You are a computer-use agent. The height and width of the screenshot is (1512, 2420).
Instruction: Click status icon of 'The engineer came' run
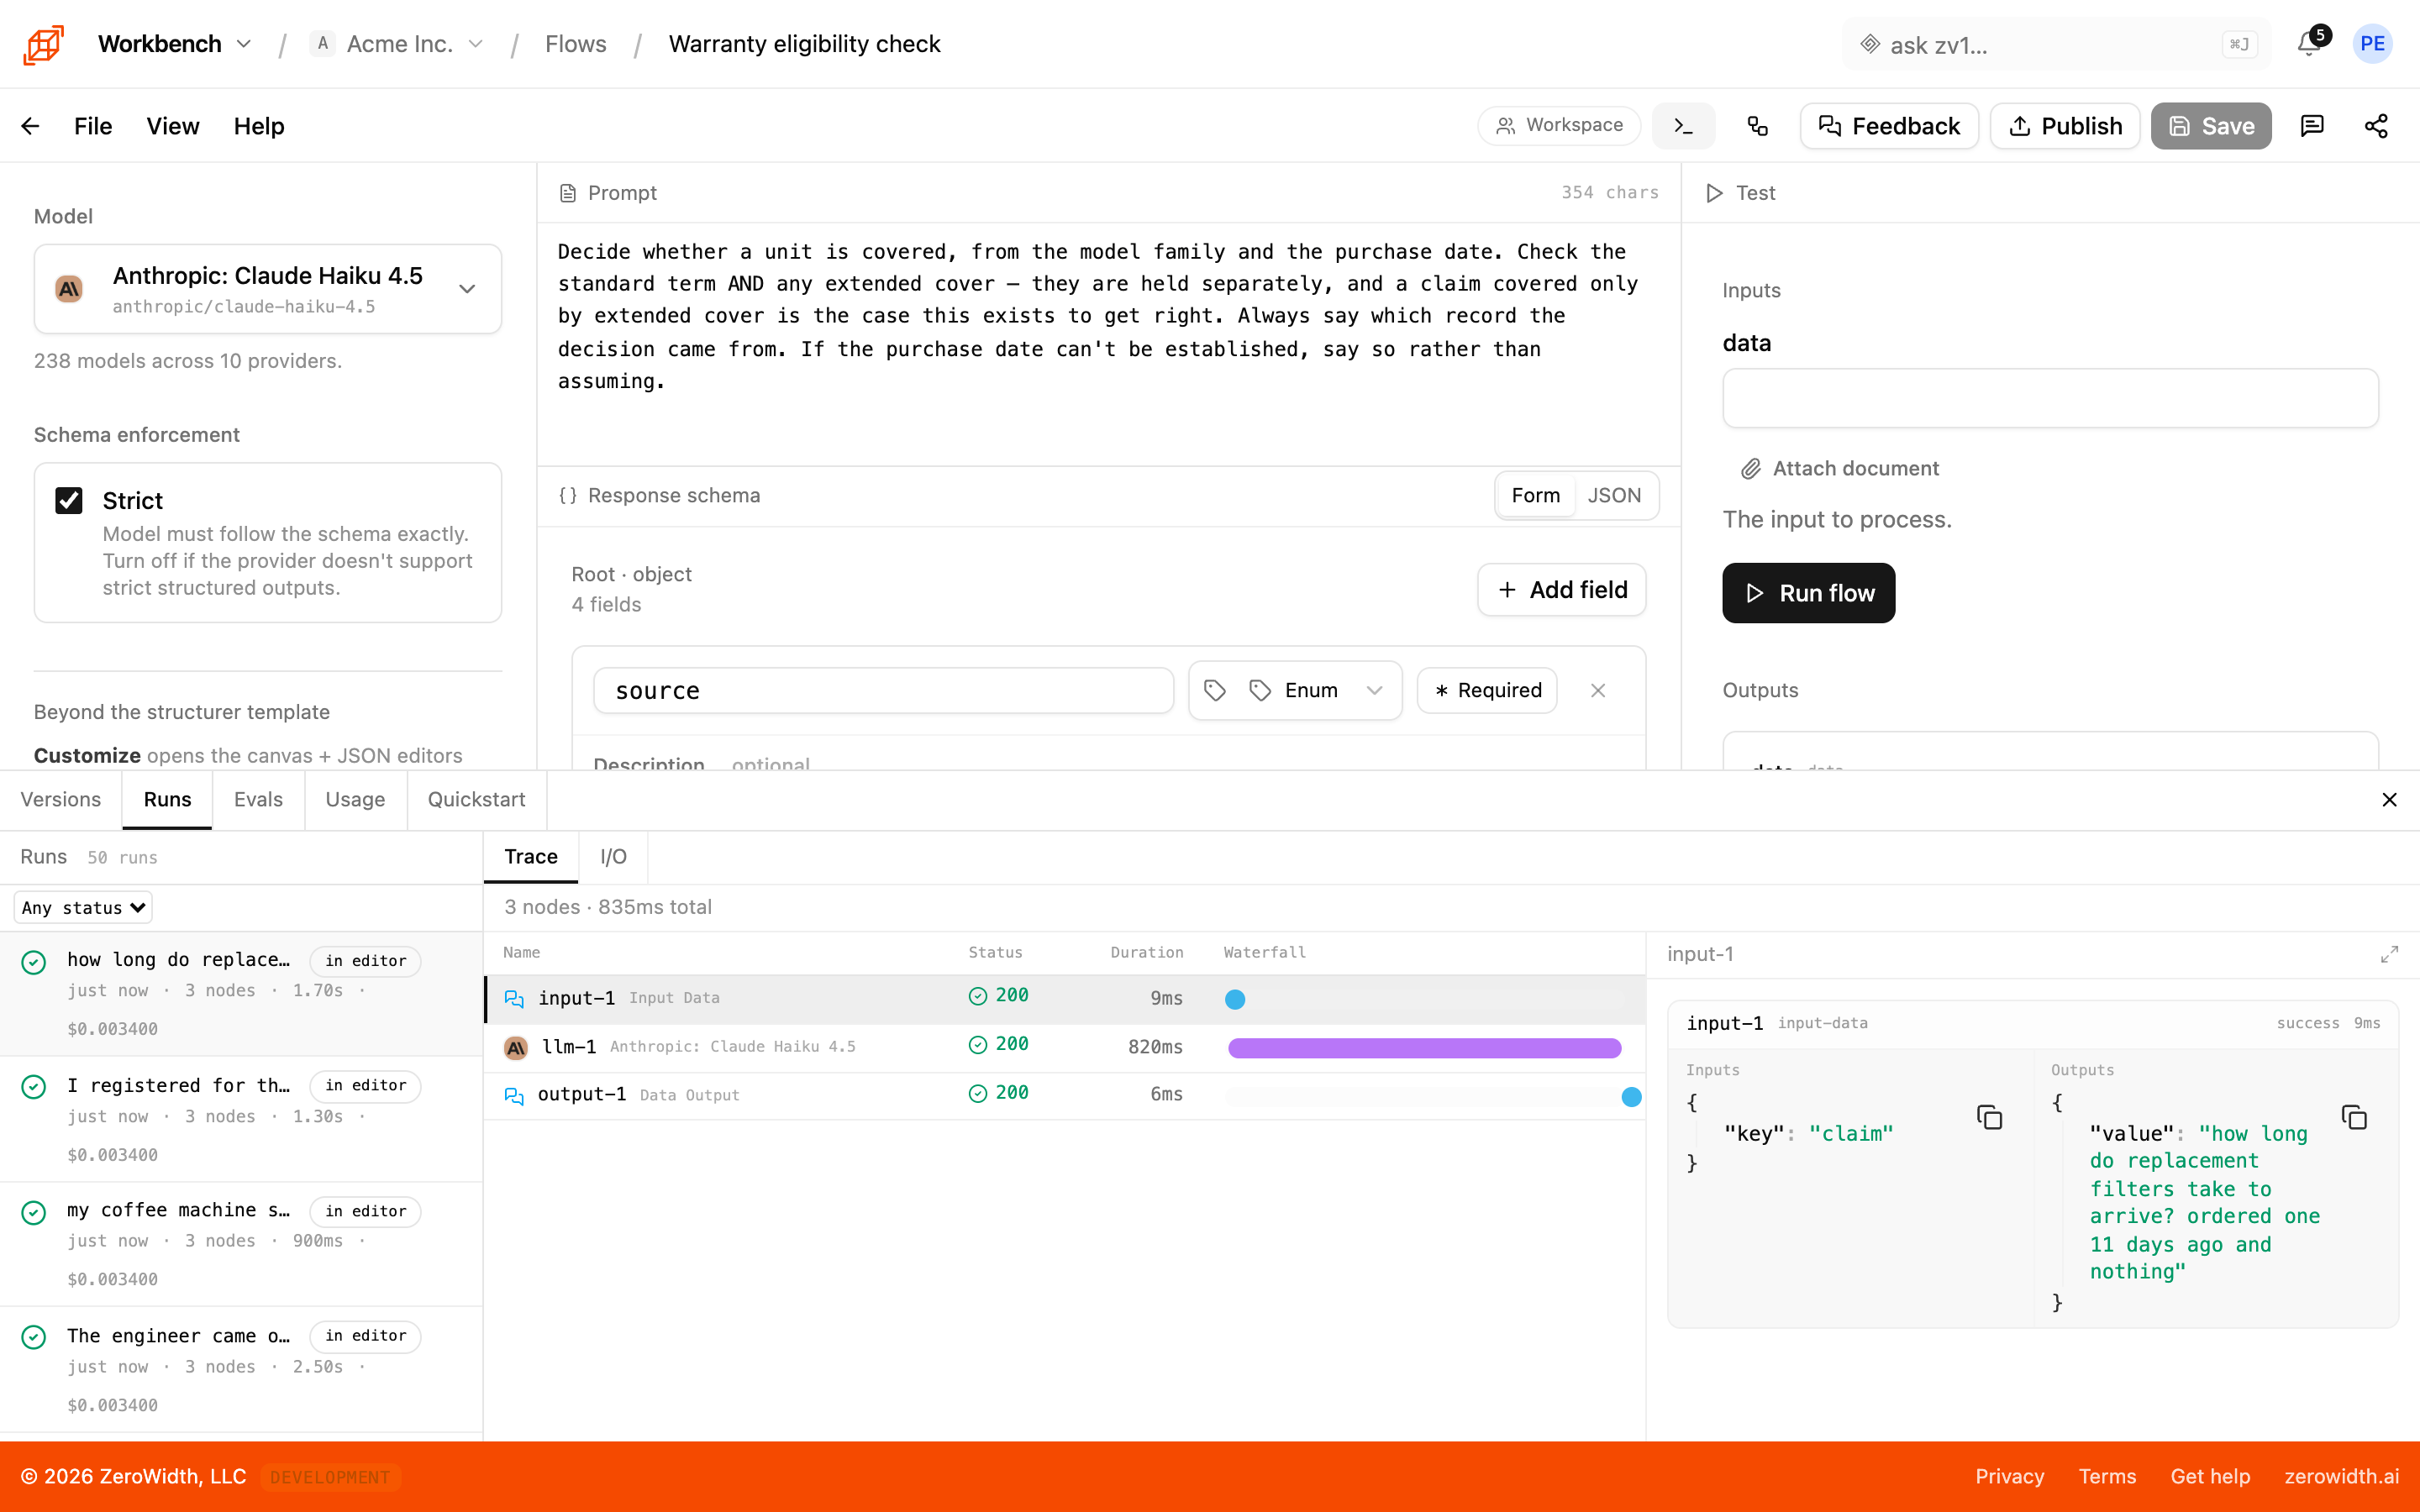click(x=34, y=1337)
